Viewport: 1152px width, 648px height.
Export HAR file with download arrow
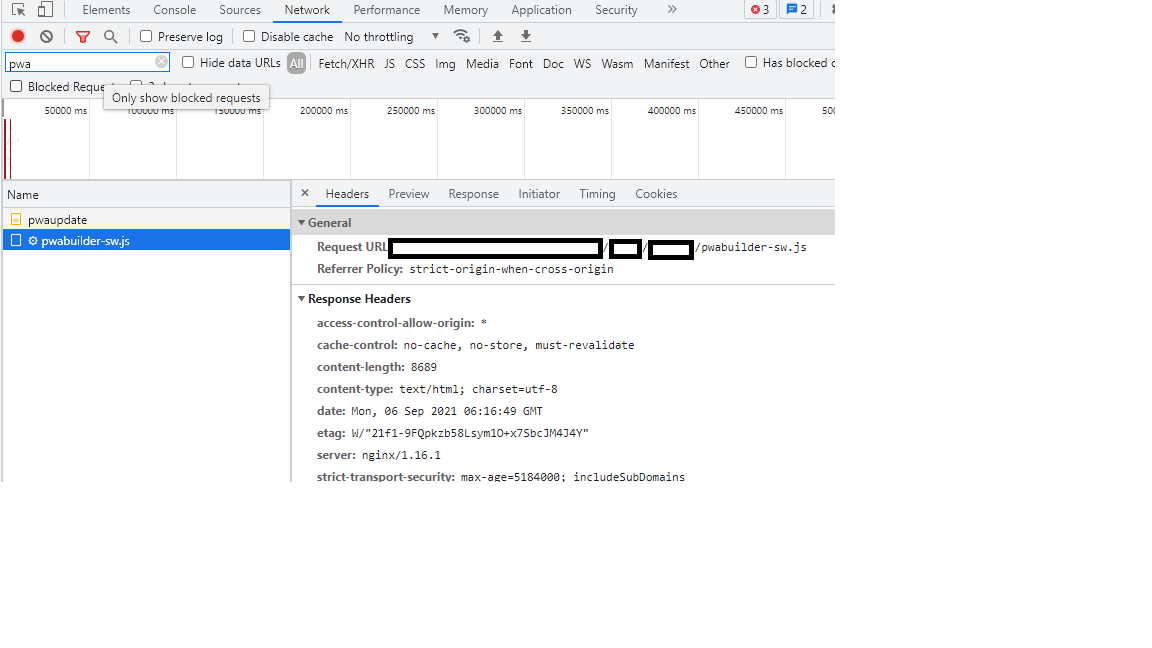(525, 35)
